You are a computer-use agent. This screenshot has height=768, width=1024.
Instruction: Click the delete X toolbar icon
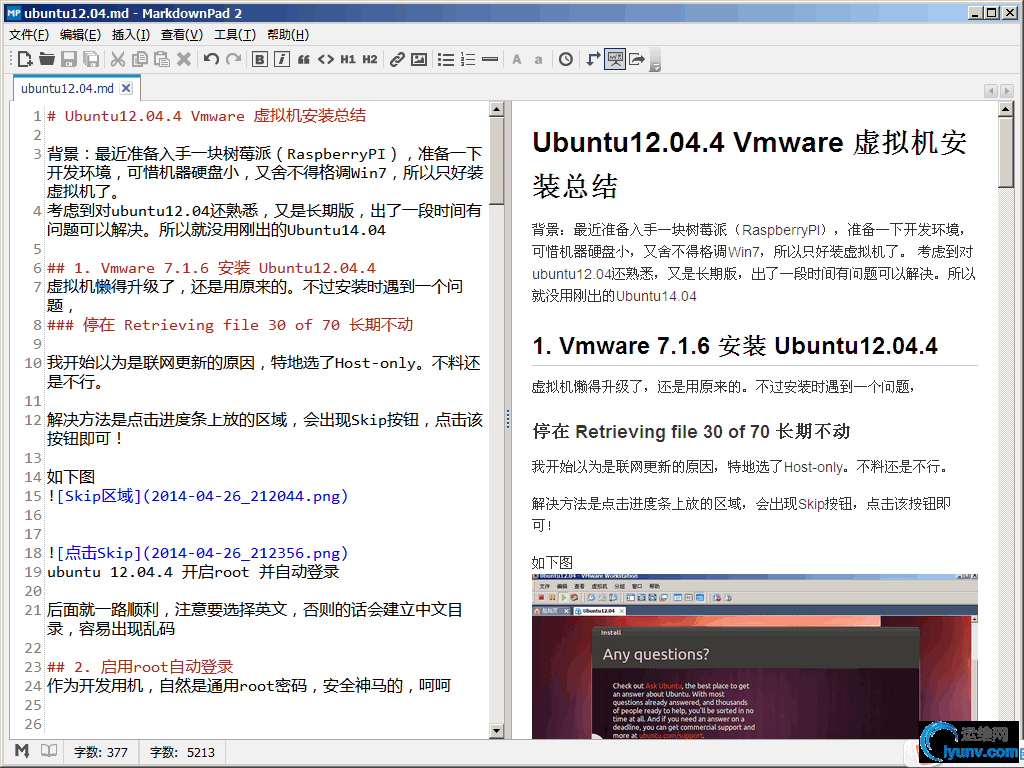[184, 59]
